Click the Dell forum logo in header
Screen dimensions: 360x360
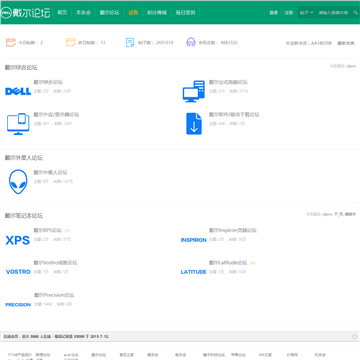(x=26, y=13)
